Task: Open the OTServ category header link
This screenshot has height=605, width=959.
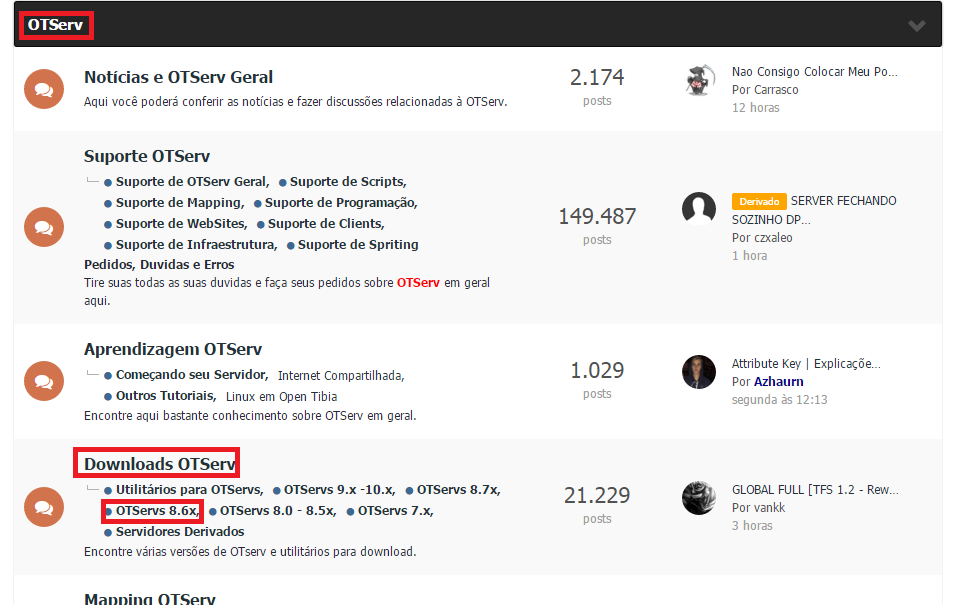Action: pyautogui.click(x=56, y=25)
